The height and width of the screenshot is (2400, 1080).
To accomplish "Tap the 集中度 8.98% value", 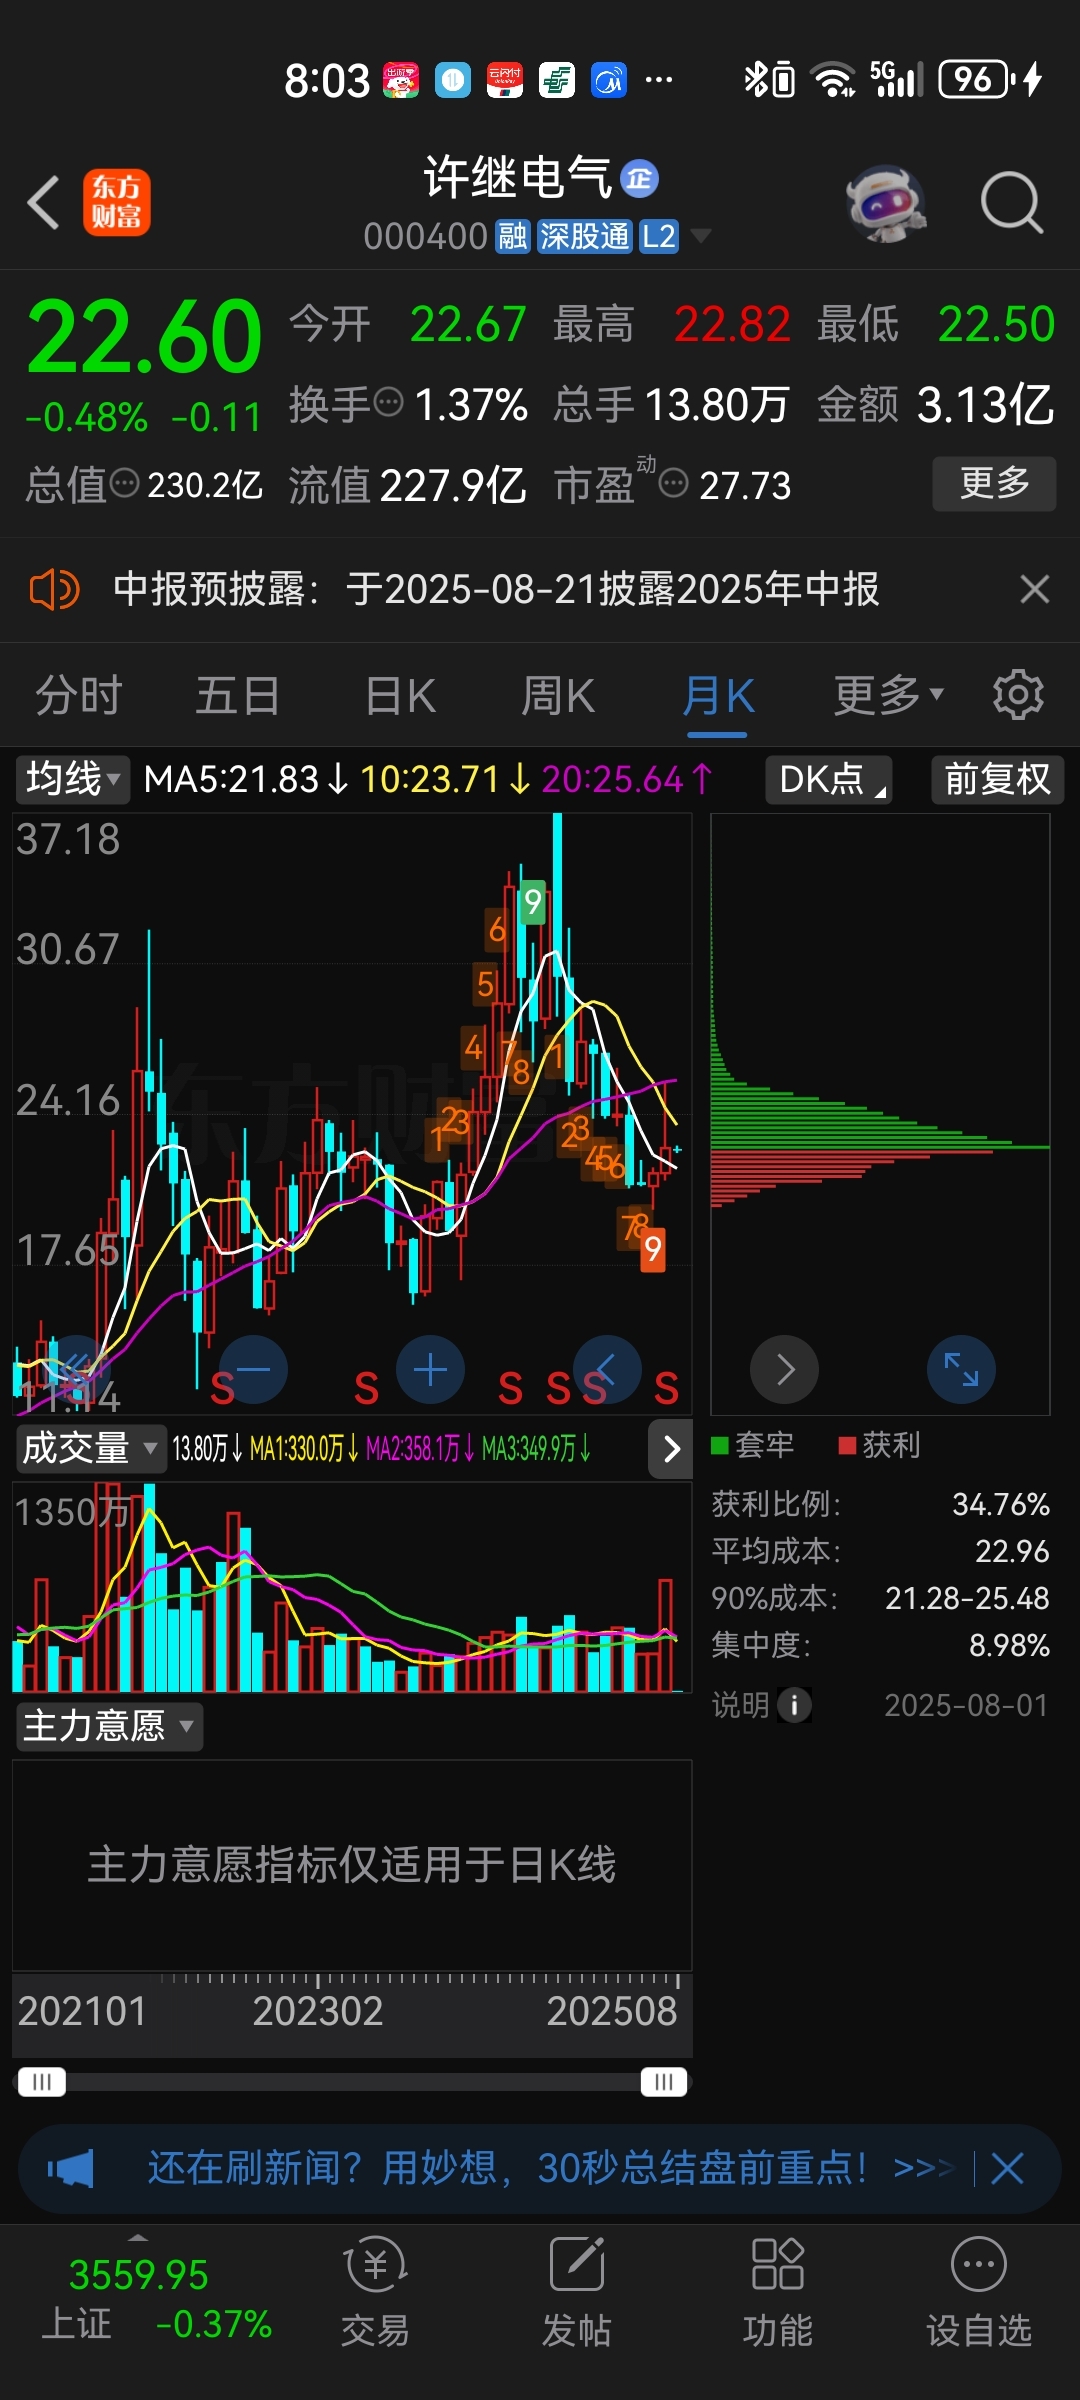I will click(1009, 1645).
